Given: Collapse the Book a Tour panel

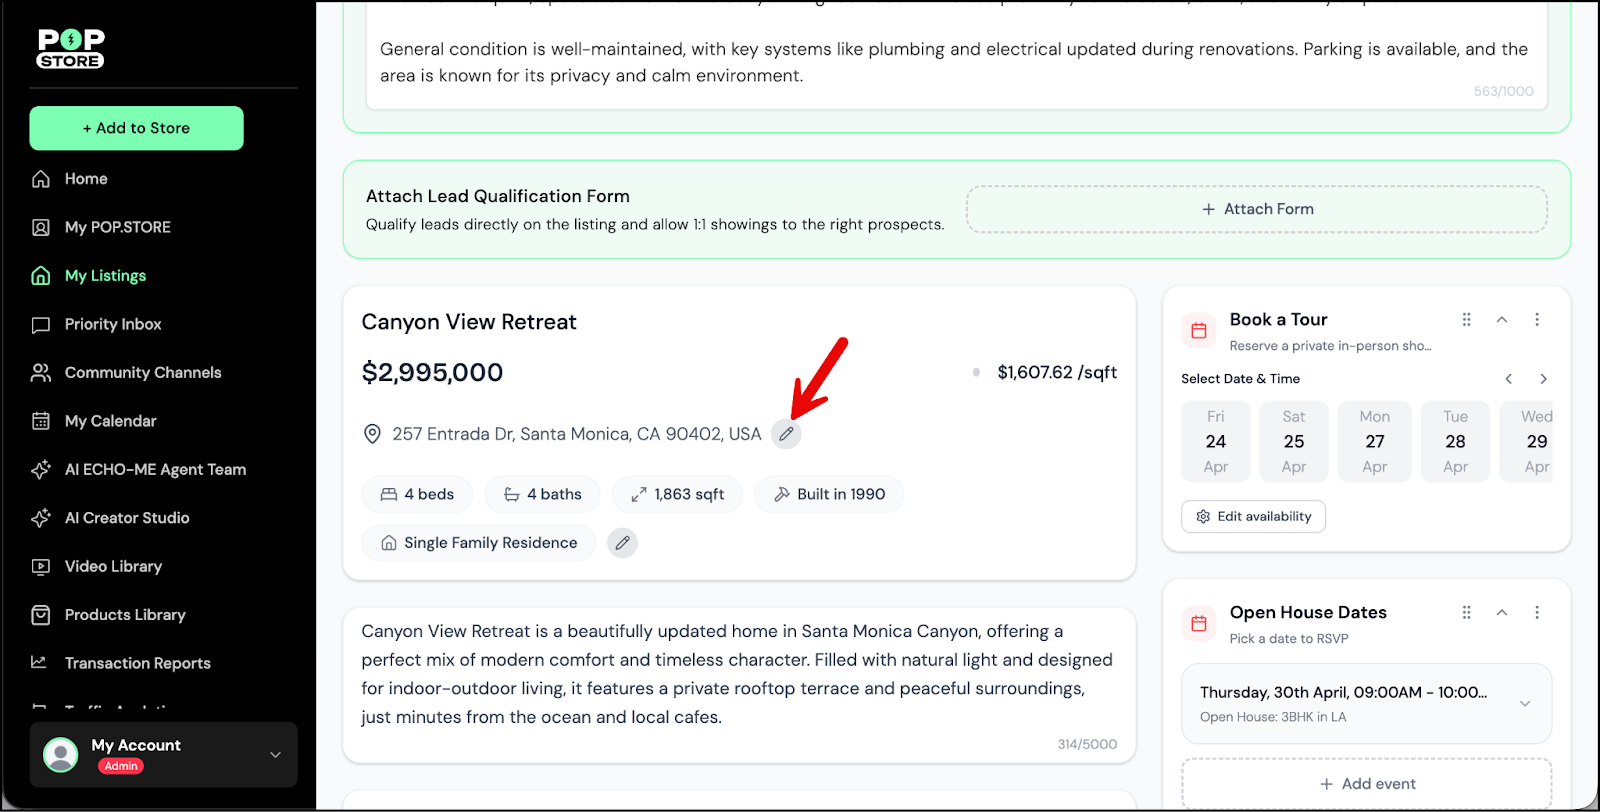Looking at the screenshot, I should [1501, 320].
